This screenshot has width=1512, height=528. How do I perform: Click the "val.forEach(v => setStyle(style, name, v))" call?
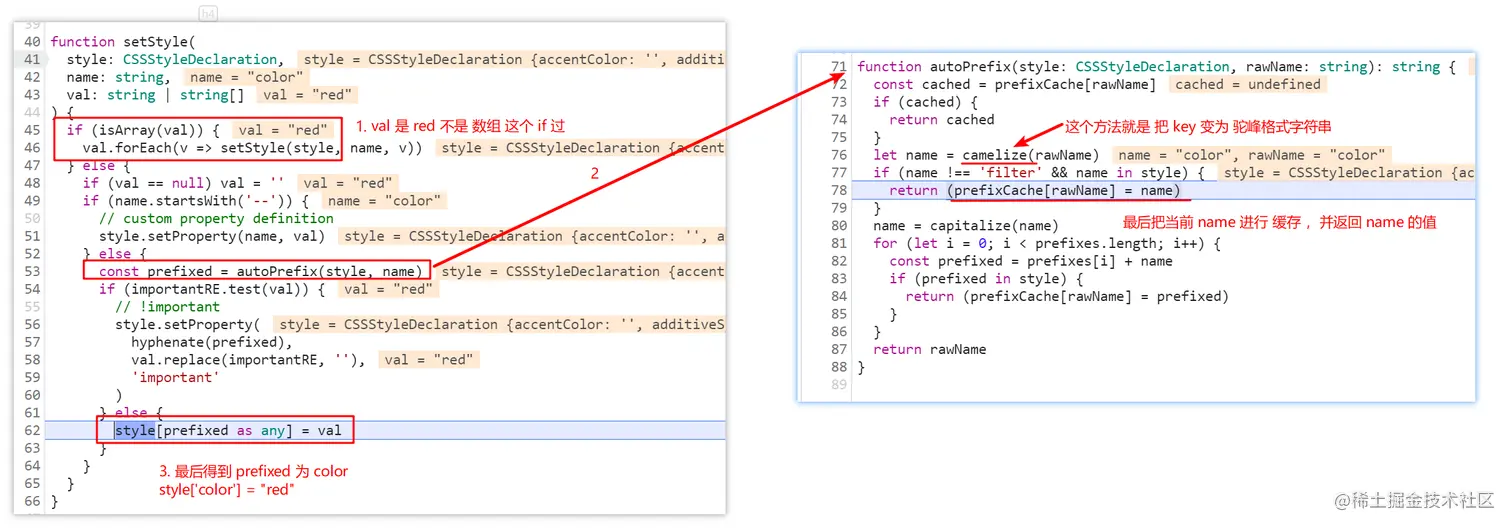pyautogui.click(x=252, y=148)
